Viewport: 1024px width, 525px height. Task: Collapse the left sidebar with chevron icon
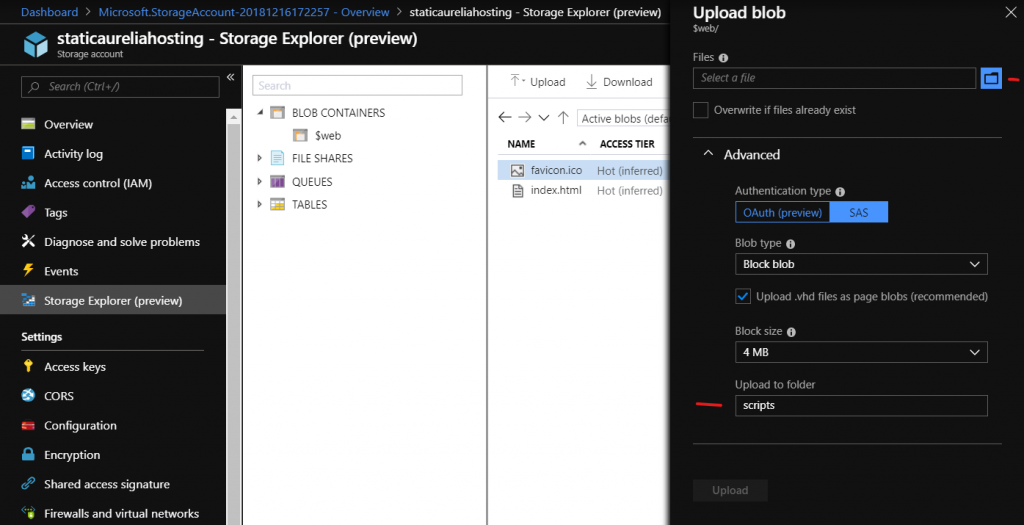pos(230,78)
